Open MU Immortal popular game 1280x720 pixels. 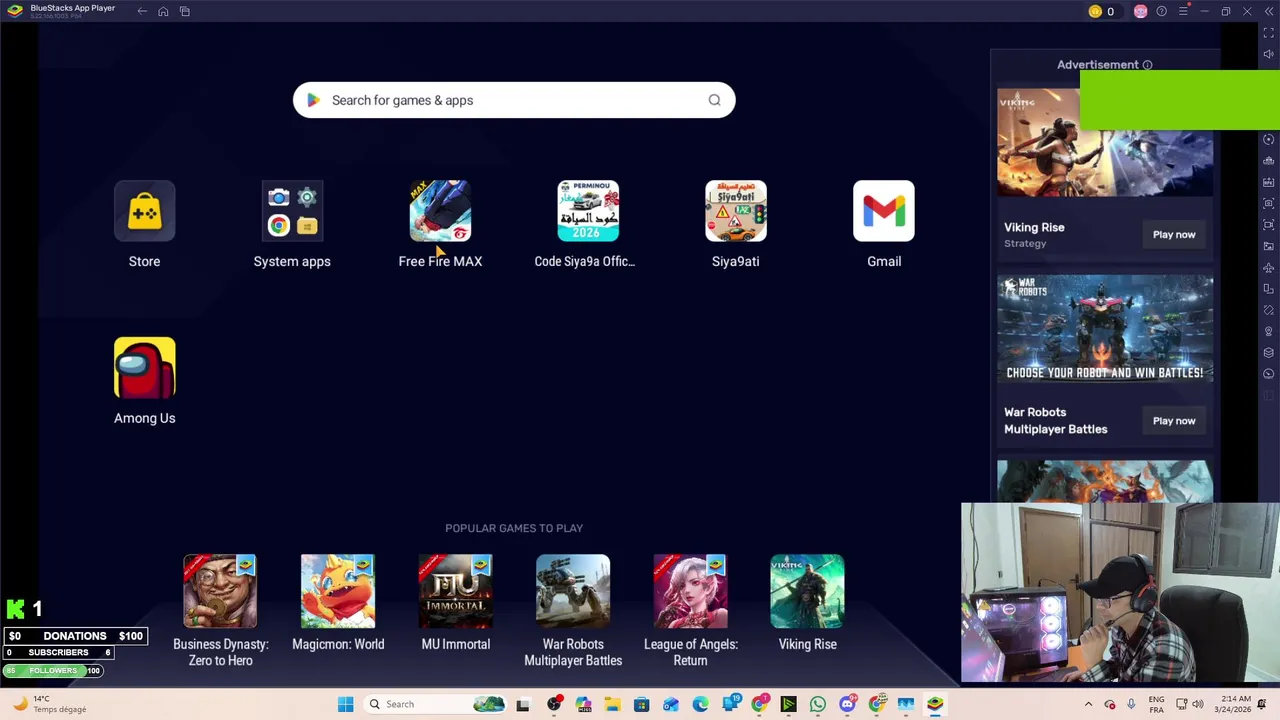[455, 591]
